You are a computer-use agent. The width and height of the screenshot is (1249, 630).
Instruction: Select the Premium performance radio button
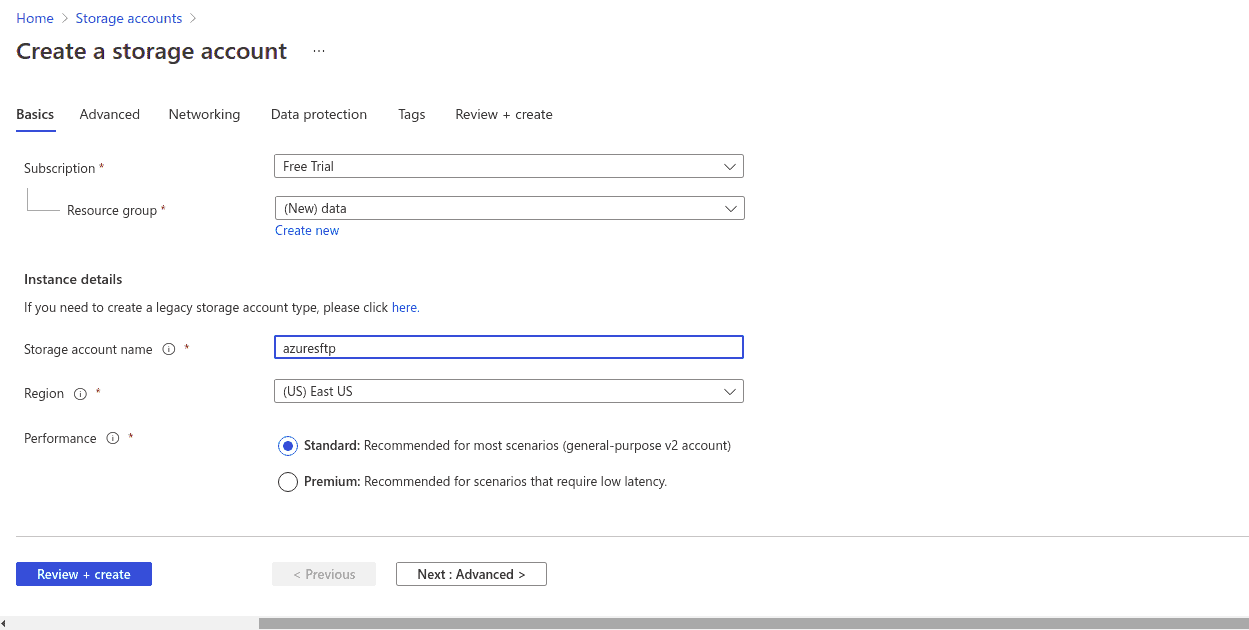288,482
